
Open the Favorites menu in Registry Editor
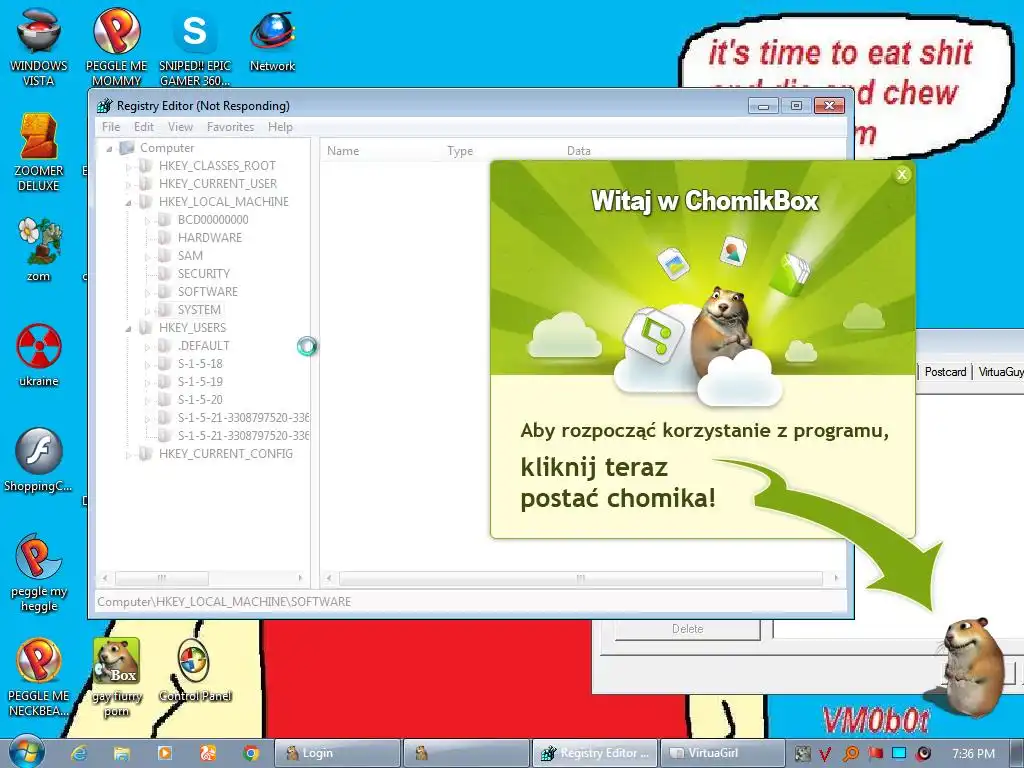(231, 127)
